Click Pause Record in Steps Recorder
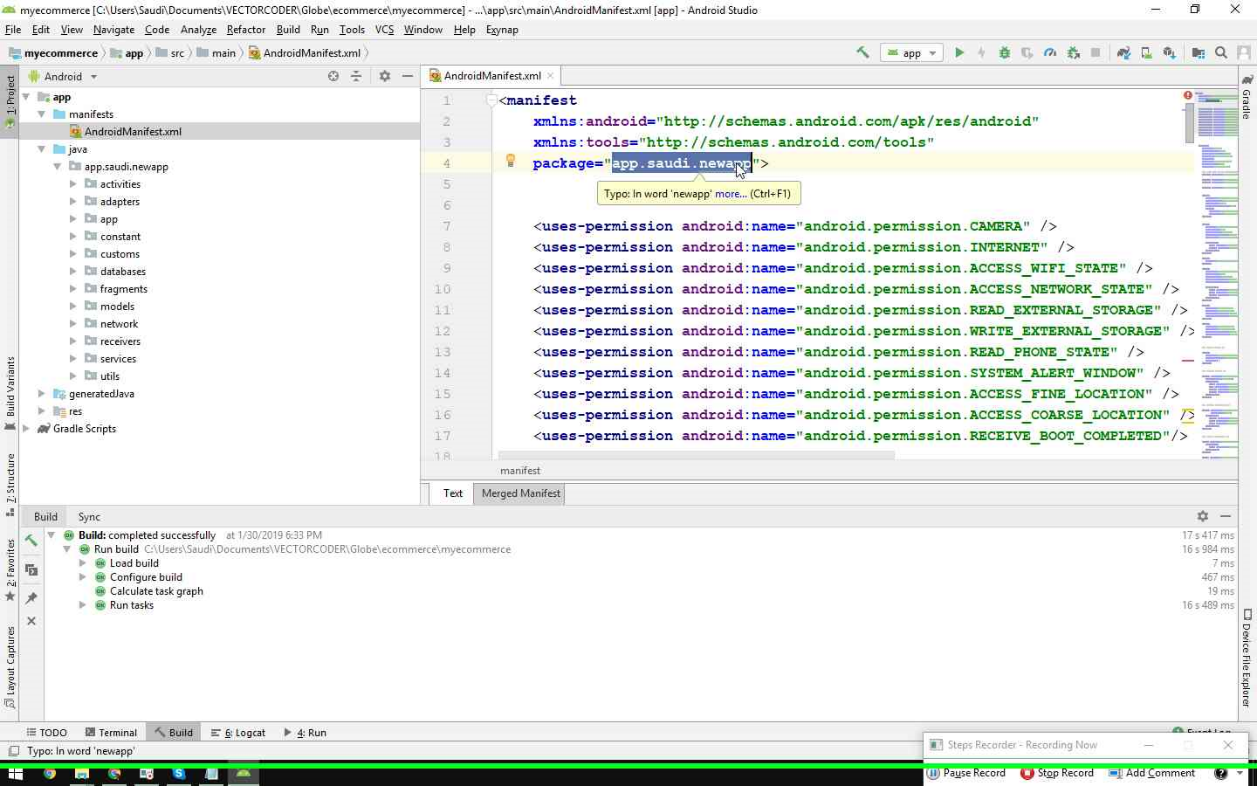 (966, 773)
